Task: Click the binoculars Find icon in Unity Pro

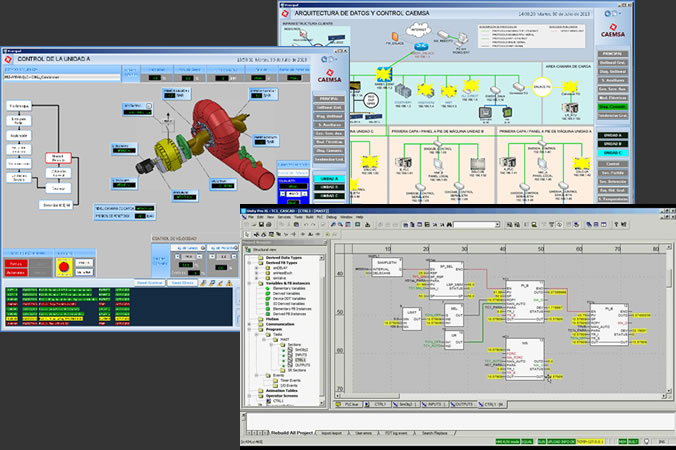Action: 449,225
